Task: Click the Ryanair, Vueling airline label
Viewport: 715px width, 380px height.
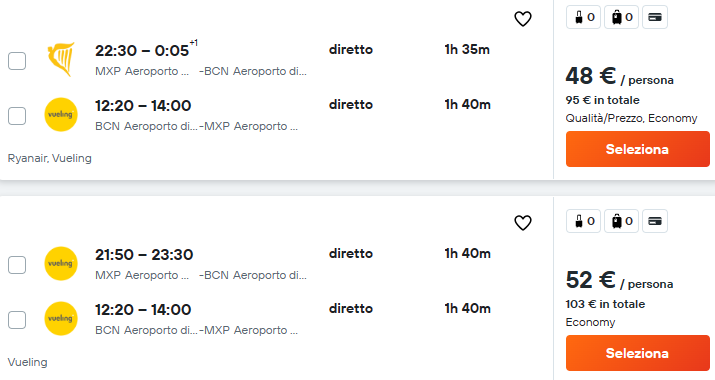Action: pyautogui.click(x=50, y=158)
